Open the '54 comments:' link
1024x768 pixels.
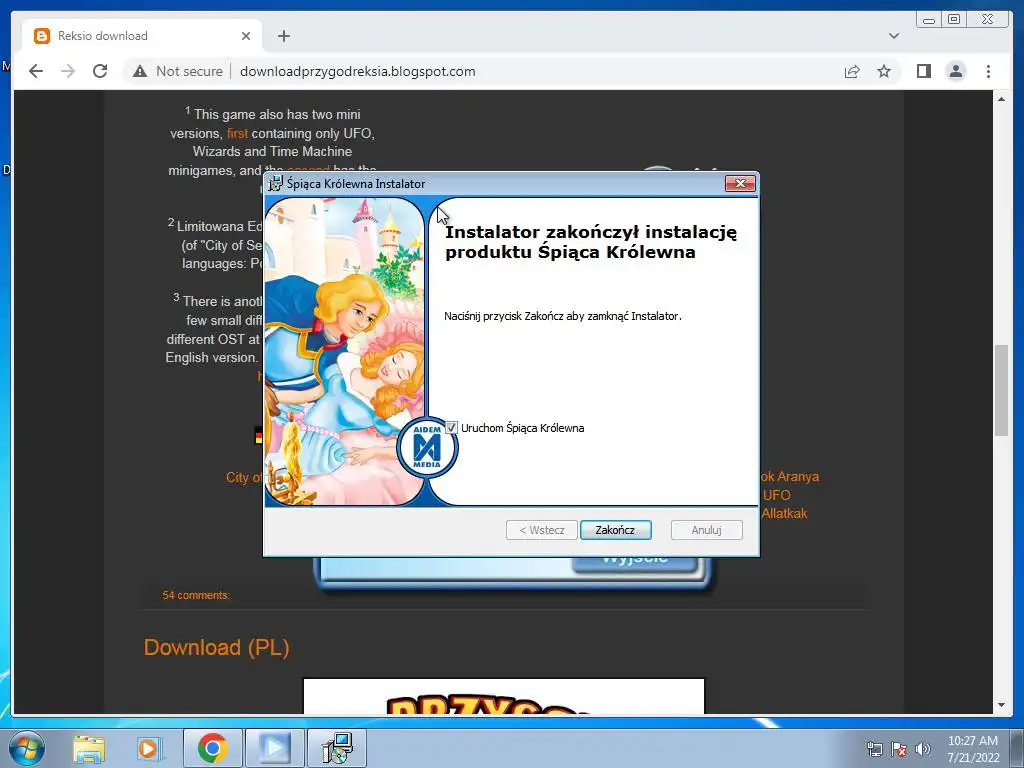click(x=196, y=595)
